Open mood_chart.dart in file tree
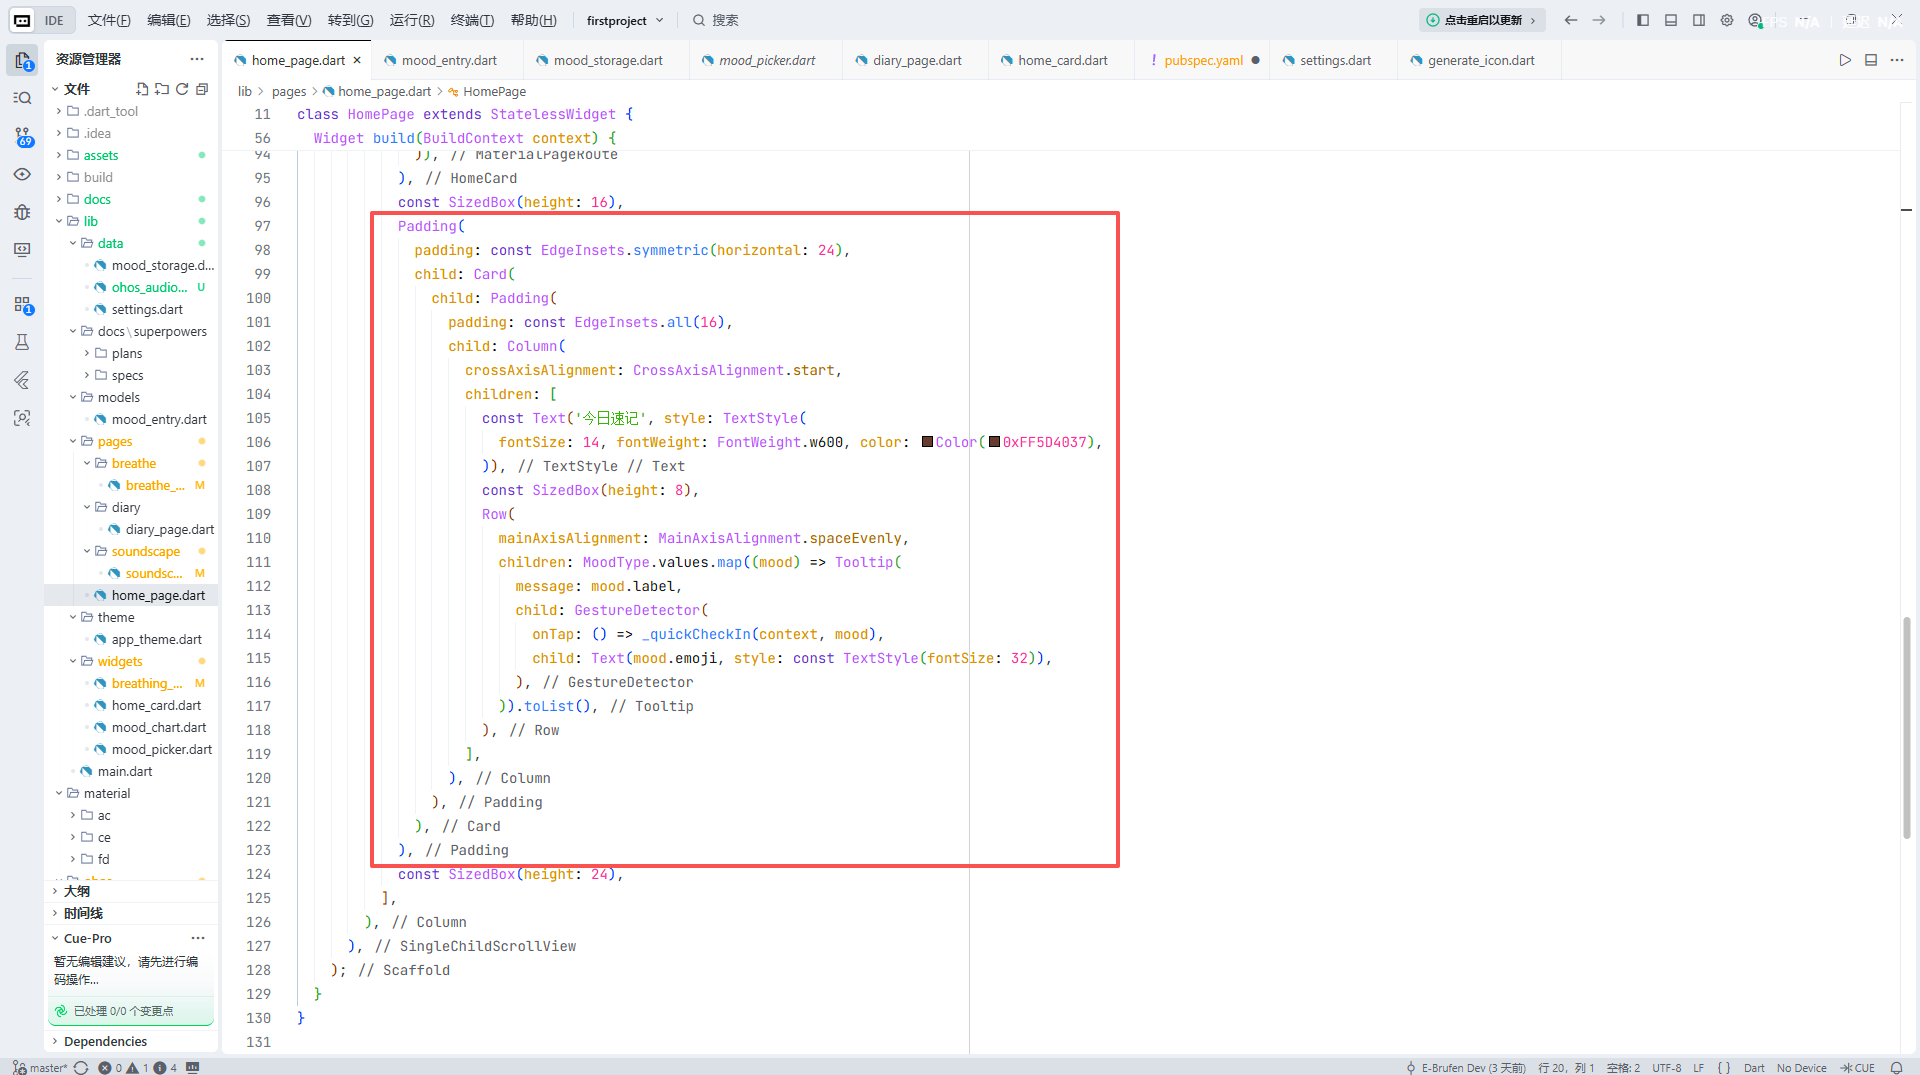This screenshot has width=1920, height=1075. [159, 727]
